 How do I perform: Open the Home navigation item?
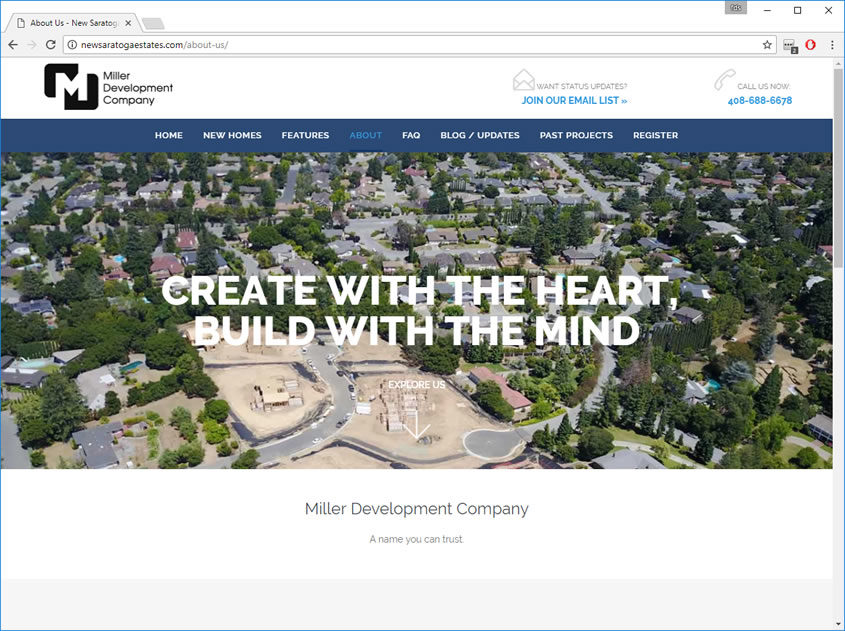coord(168,135)
